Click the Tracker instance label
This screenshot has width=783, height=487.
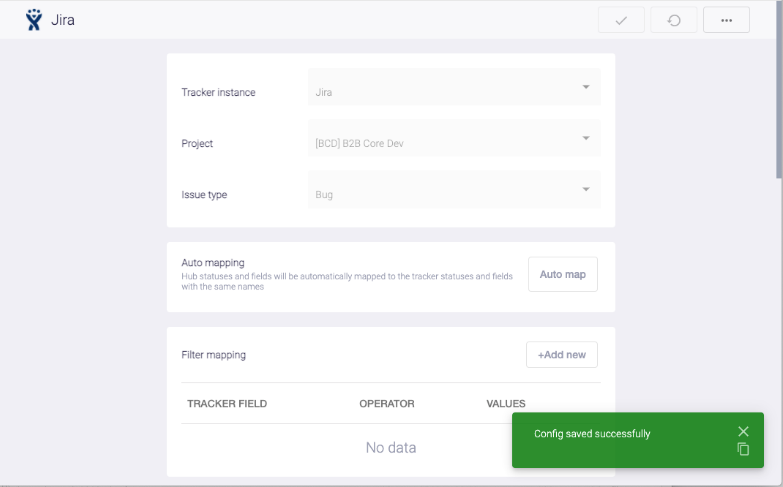coord(218,92)
